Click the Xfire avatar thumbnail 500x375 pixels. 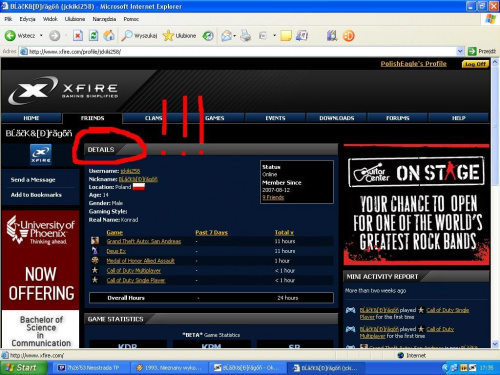[41, 154]
